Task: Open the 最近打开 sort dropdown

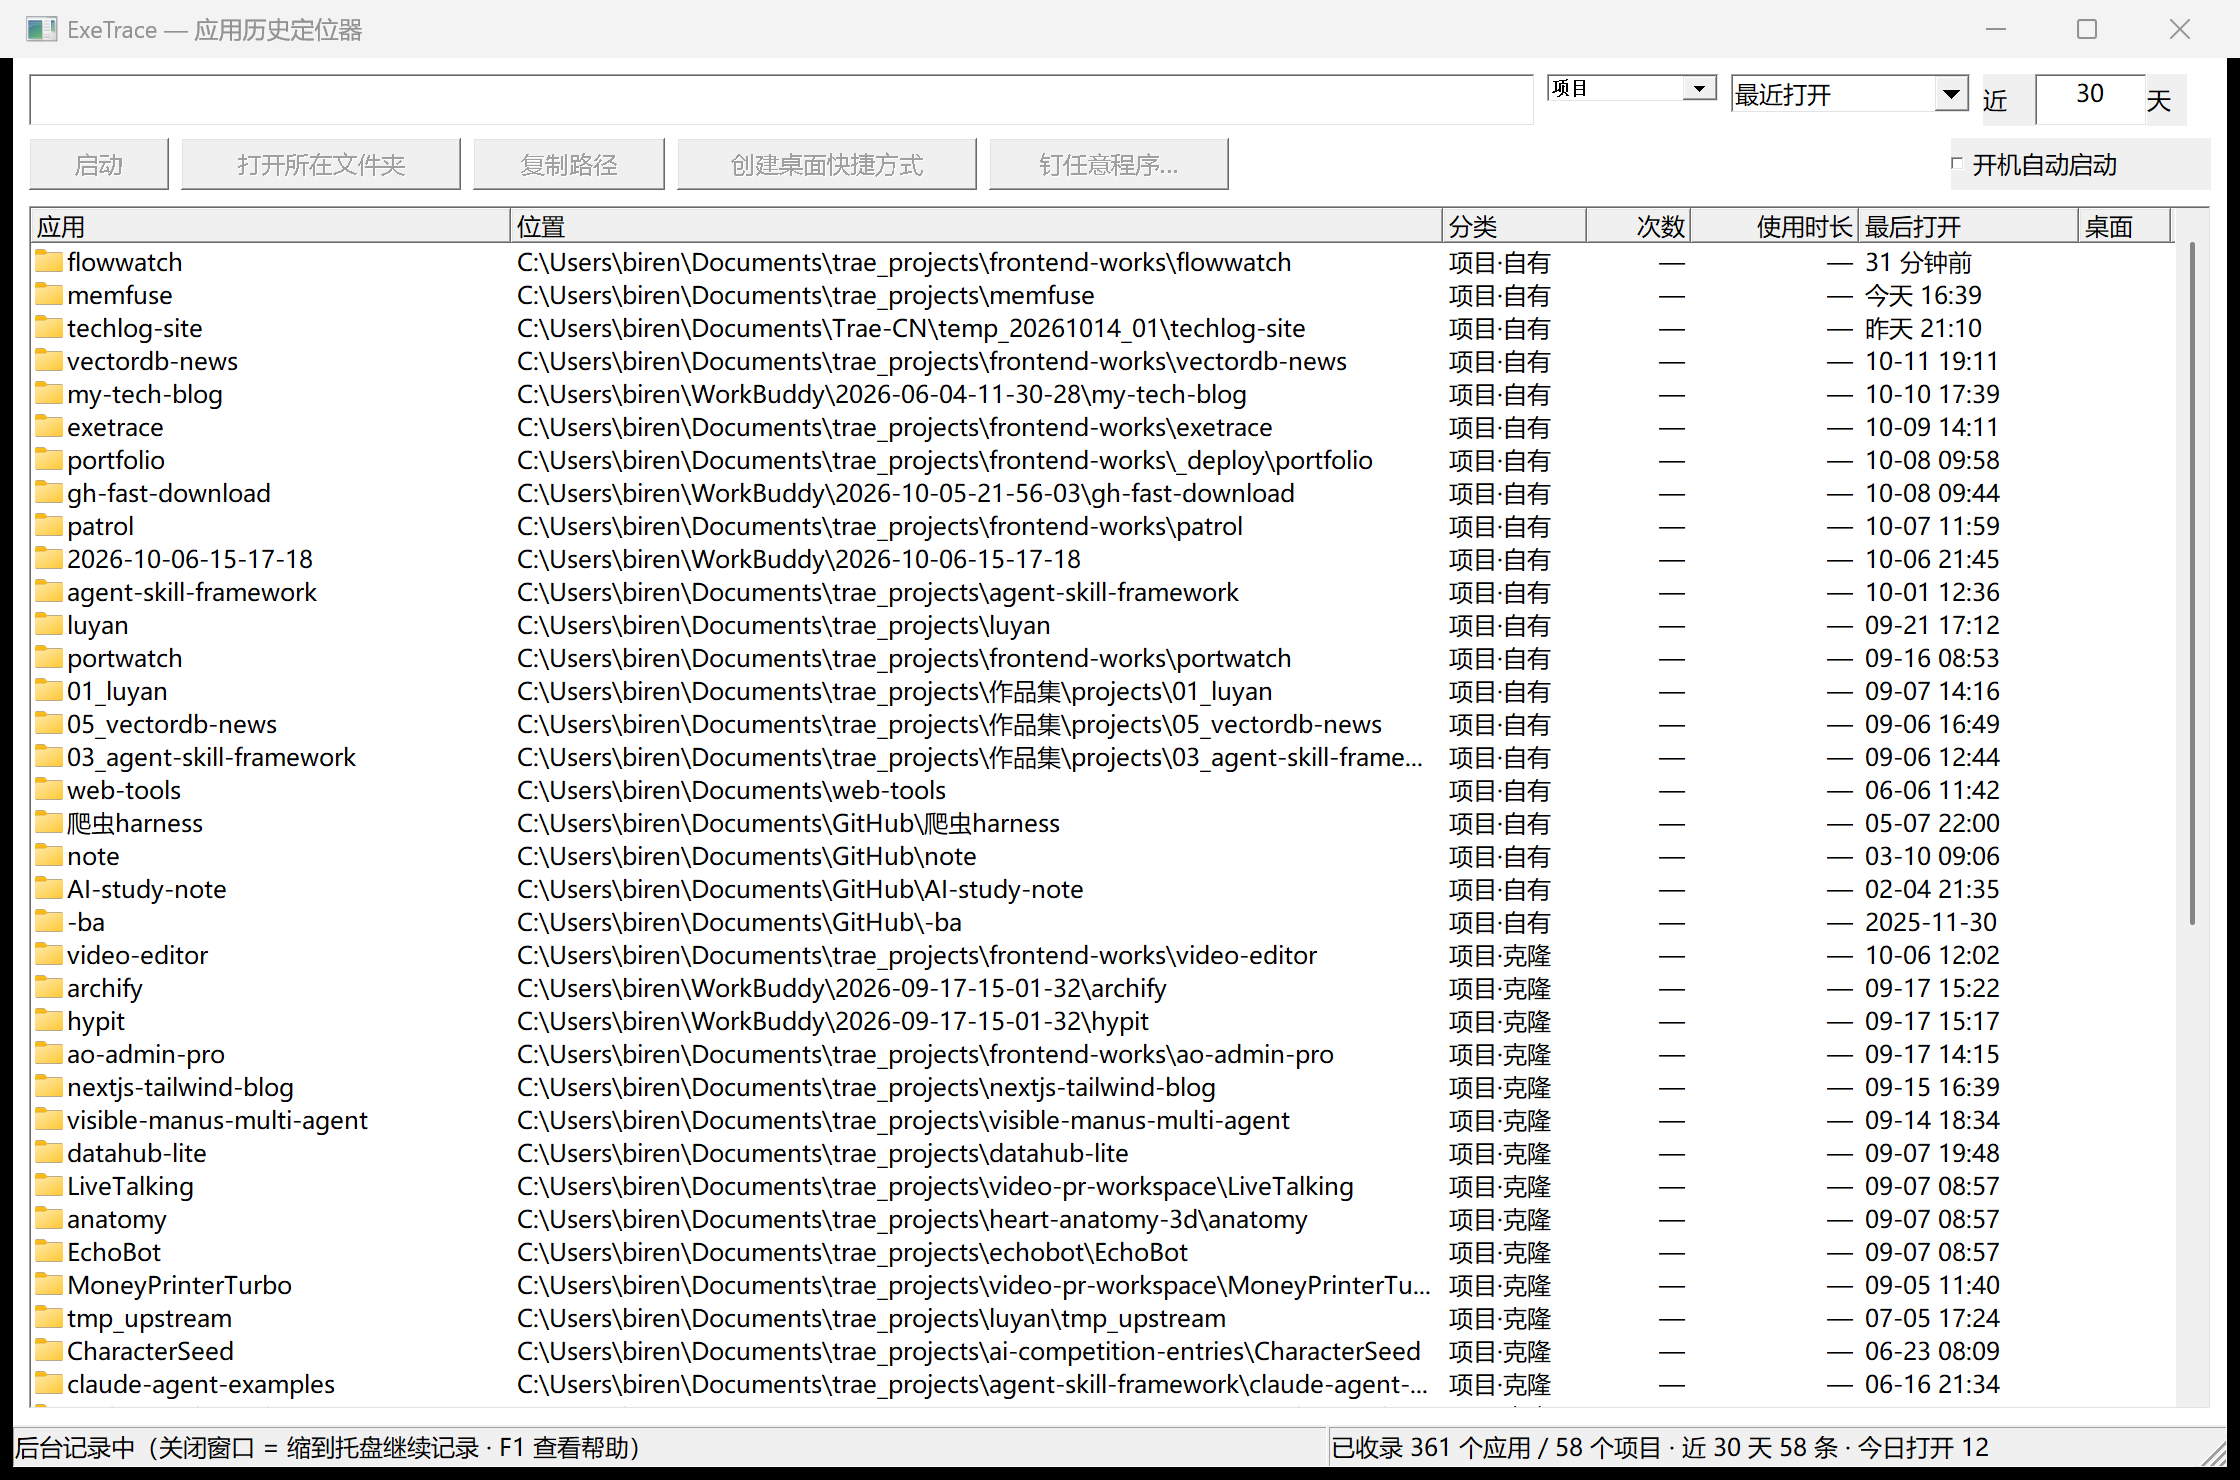Action: [x=1850, y=95]
